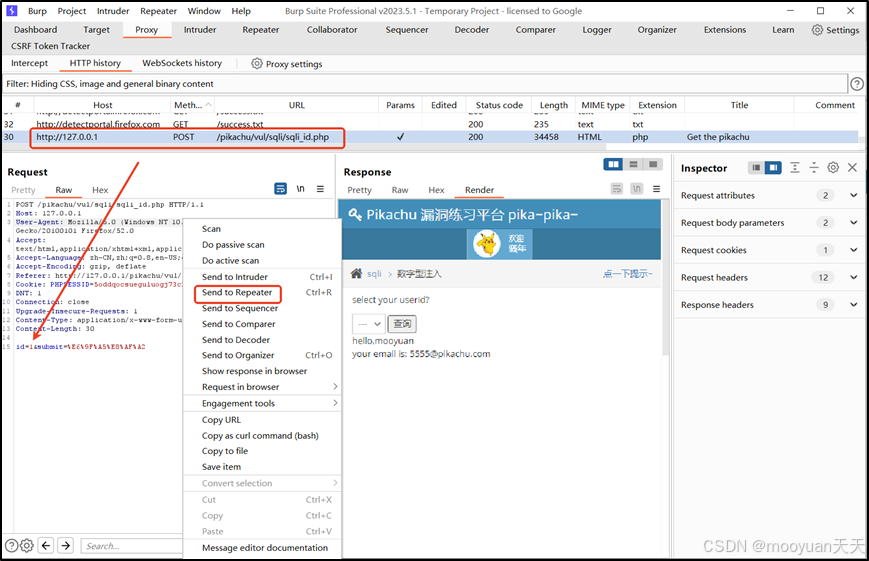This screenshot has height=561, width=869.
Task: Click back arrow in search bar
Action: pyautogui.click(x=46, y=545)
